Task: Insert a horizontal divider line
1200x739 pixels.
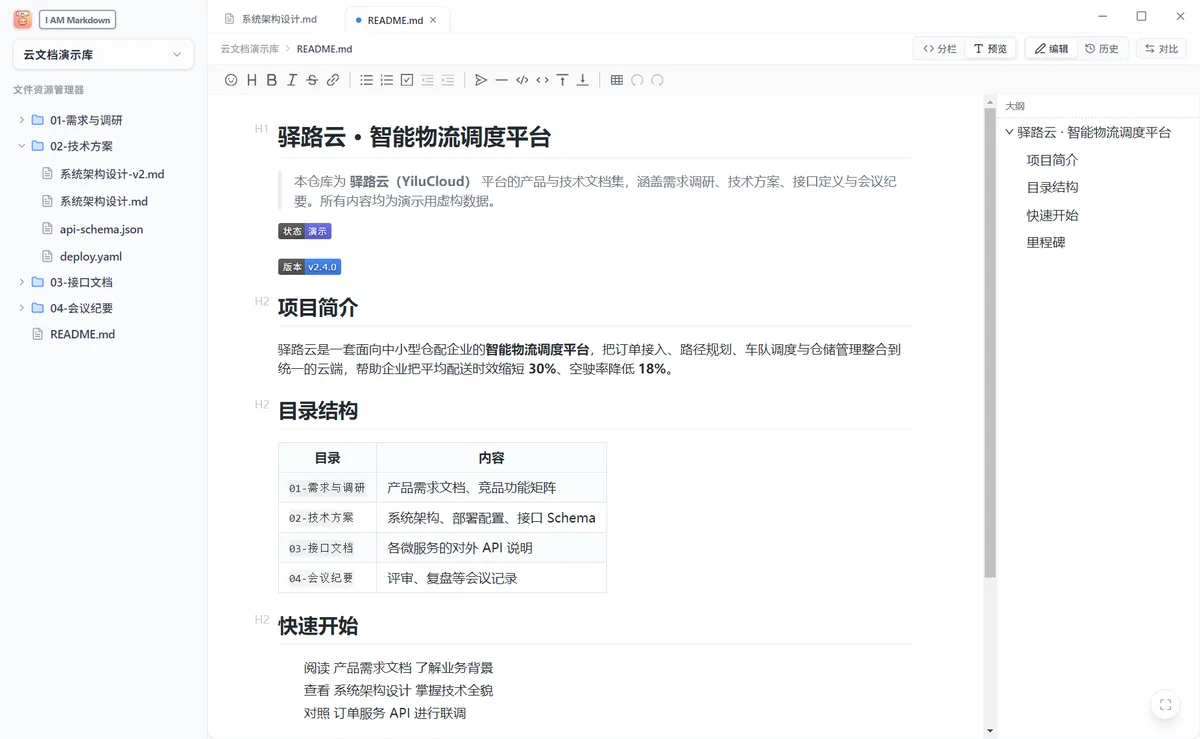Action: (x=501, y=80)
